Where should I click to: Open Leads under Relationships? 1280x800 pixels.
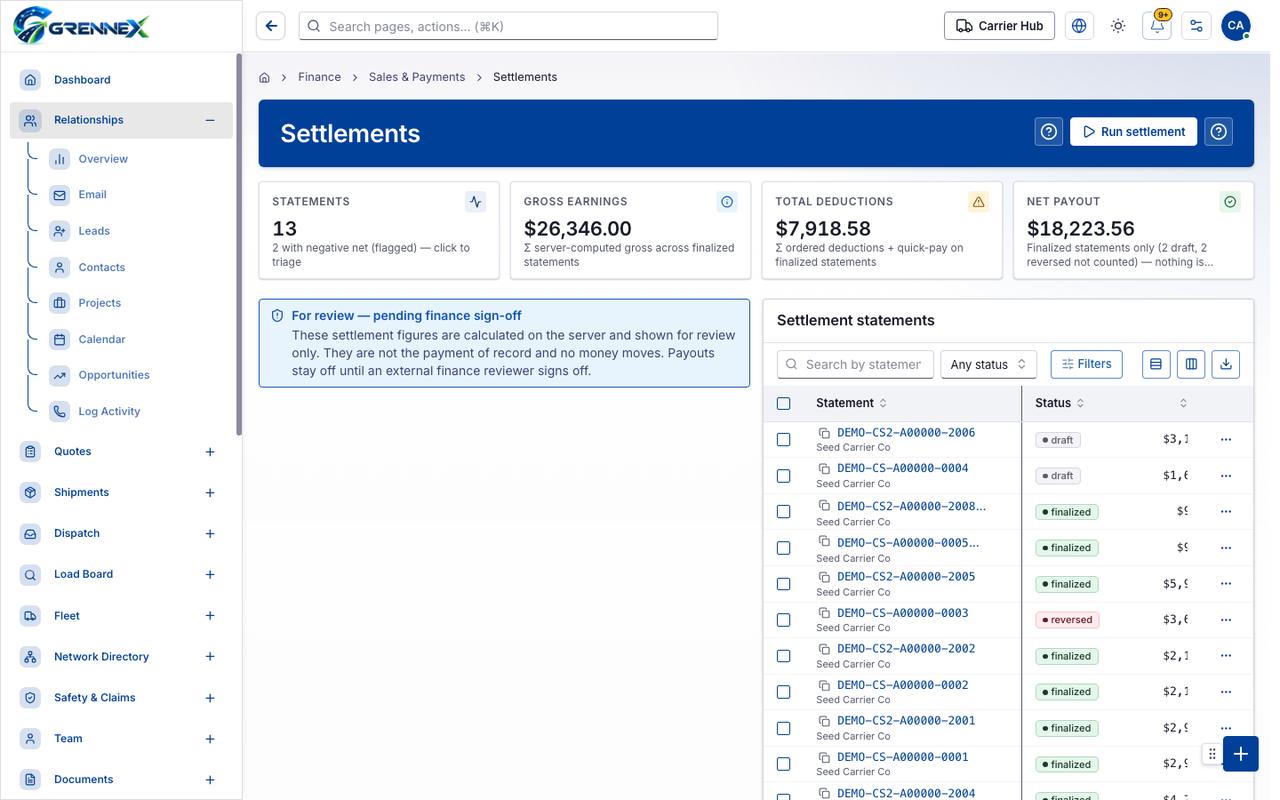pos(94,231)
